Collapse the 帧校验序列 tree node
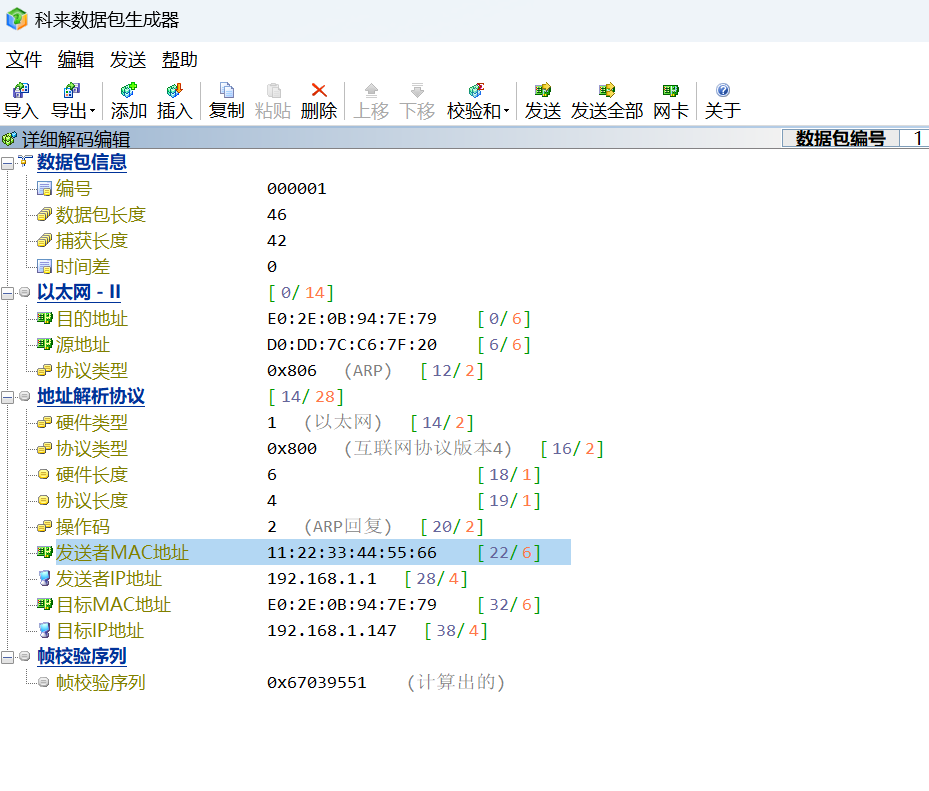This screenshot has height=791, width=929. pyautogui.click(x=8, y=657)
